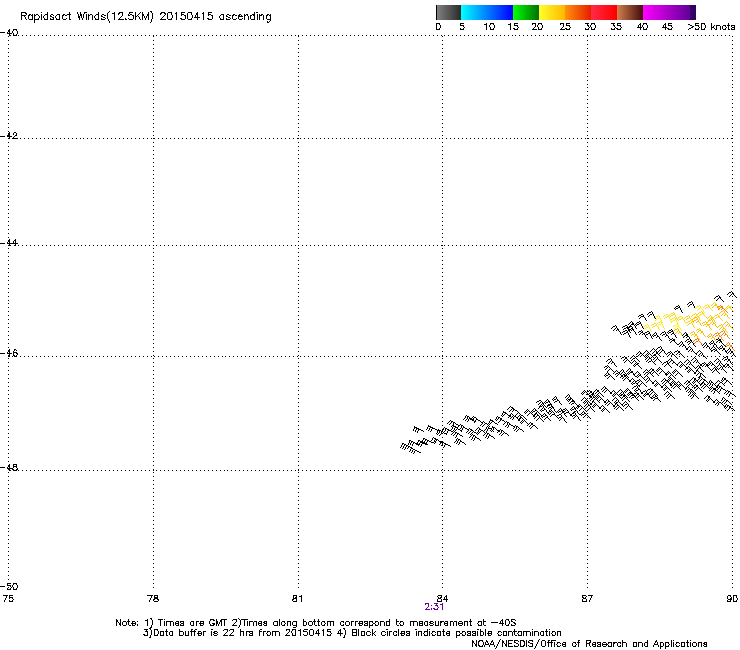Screen dimensions: 740x650
Task: Click the '-50' latitude axis label
Action: tap(9, 586)
